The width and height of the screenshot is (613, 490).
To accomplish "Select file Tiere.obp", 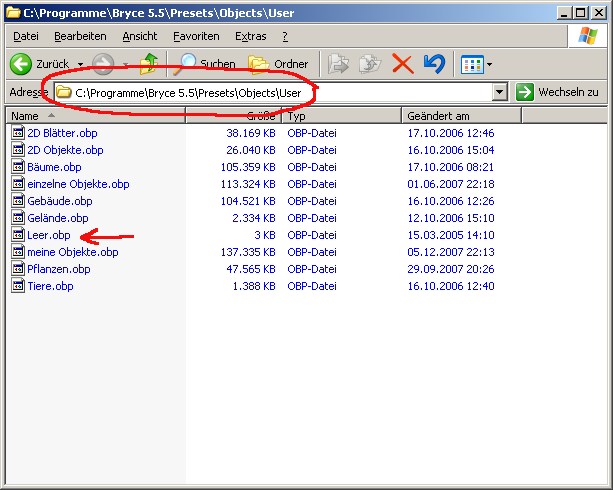I will tap(50, 286).
